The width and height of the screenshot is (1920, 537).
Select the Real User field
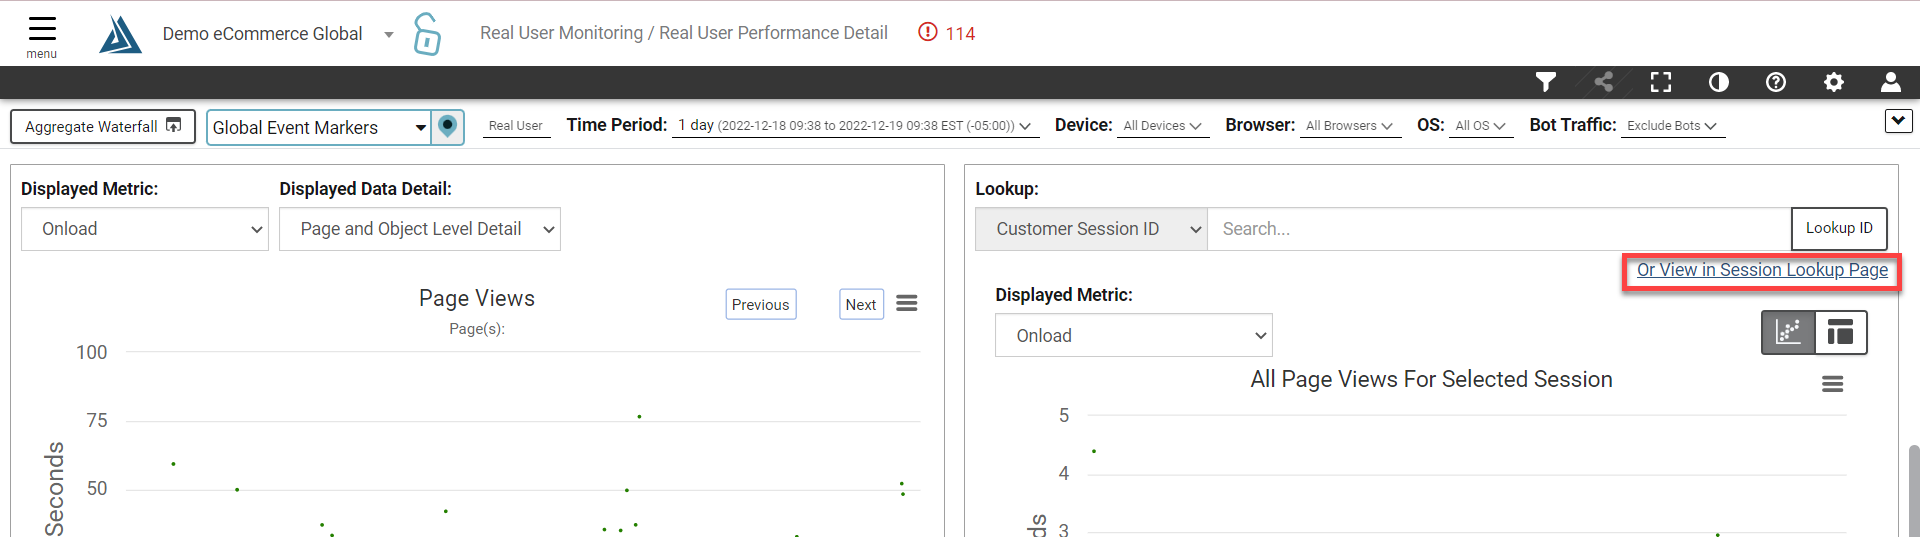pyautogui.click(x=516, y=126)
